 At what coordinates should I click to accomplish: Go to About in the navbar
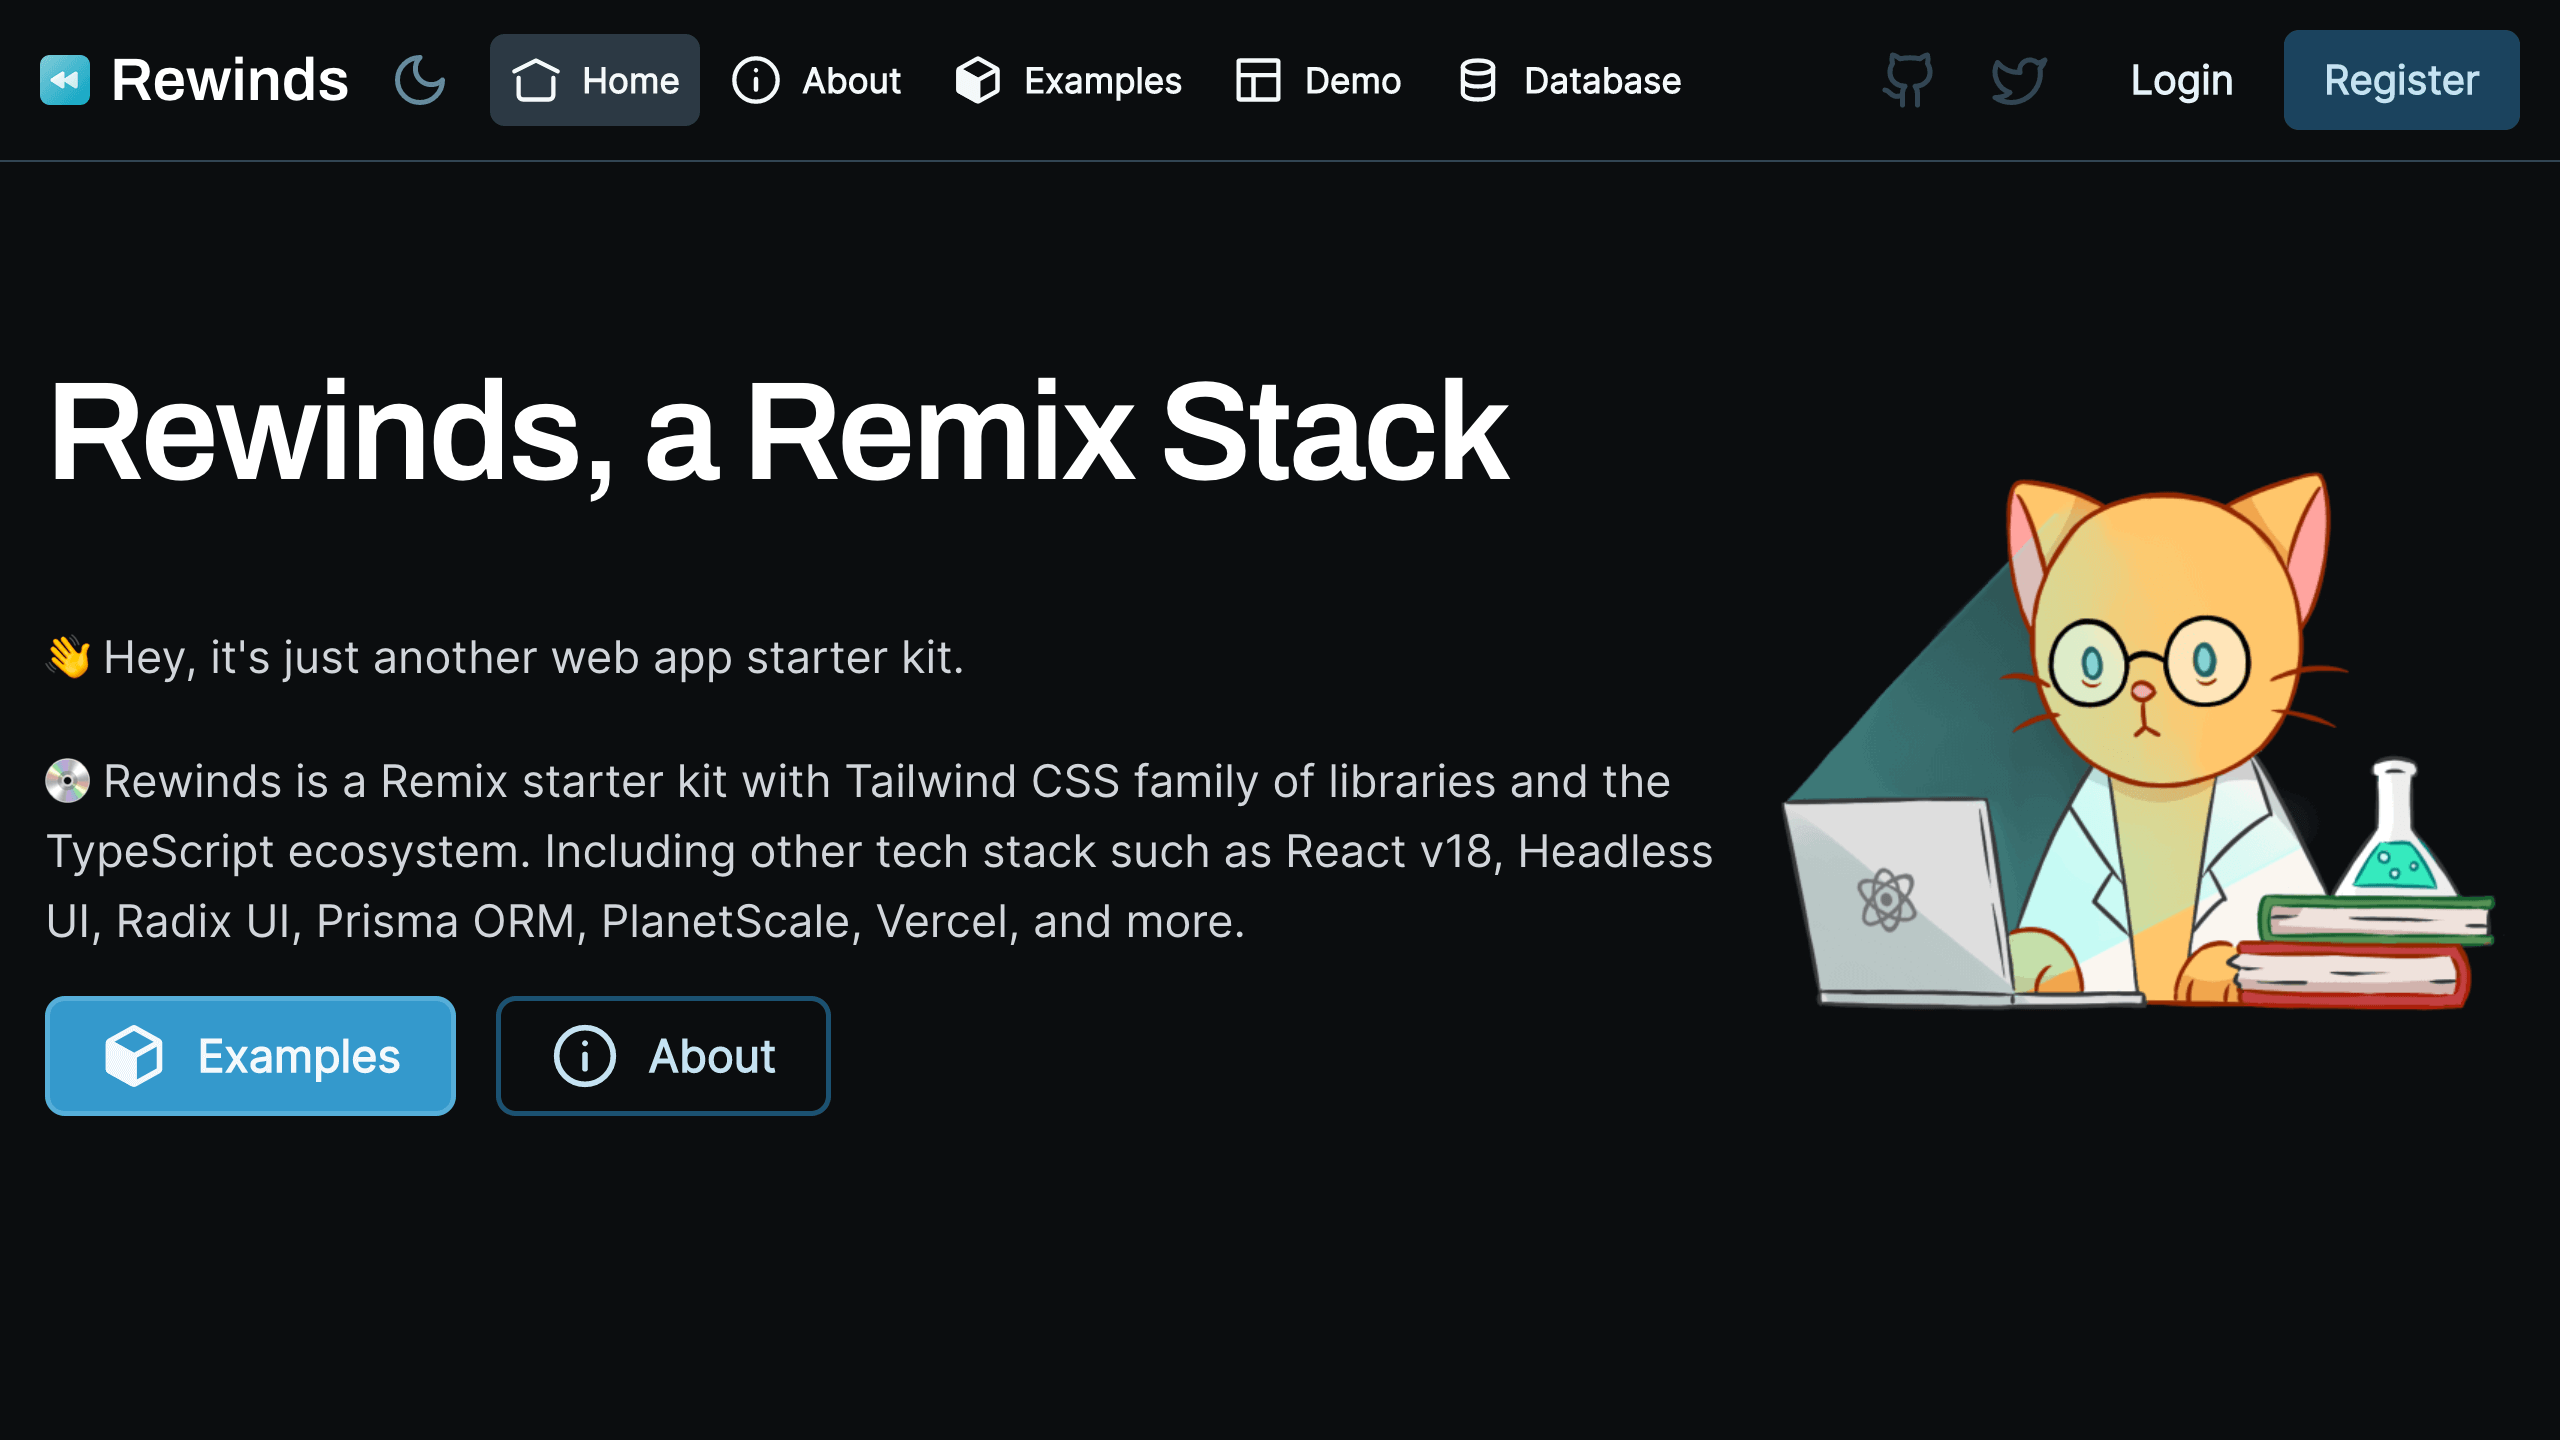tap(851, 80)
